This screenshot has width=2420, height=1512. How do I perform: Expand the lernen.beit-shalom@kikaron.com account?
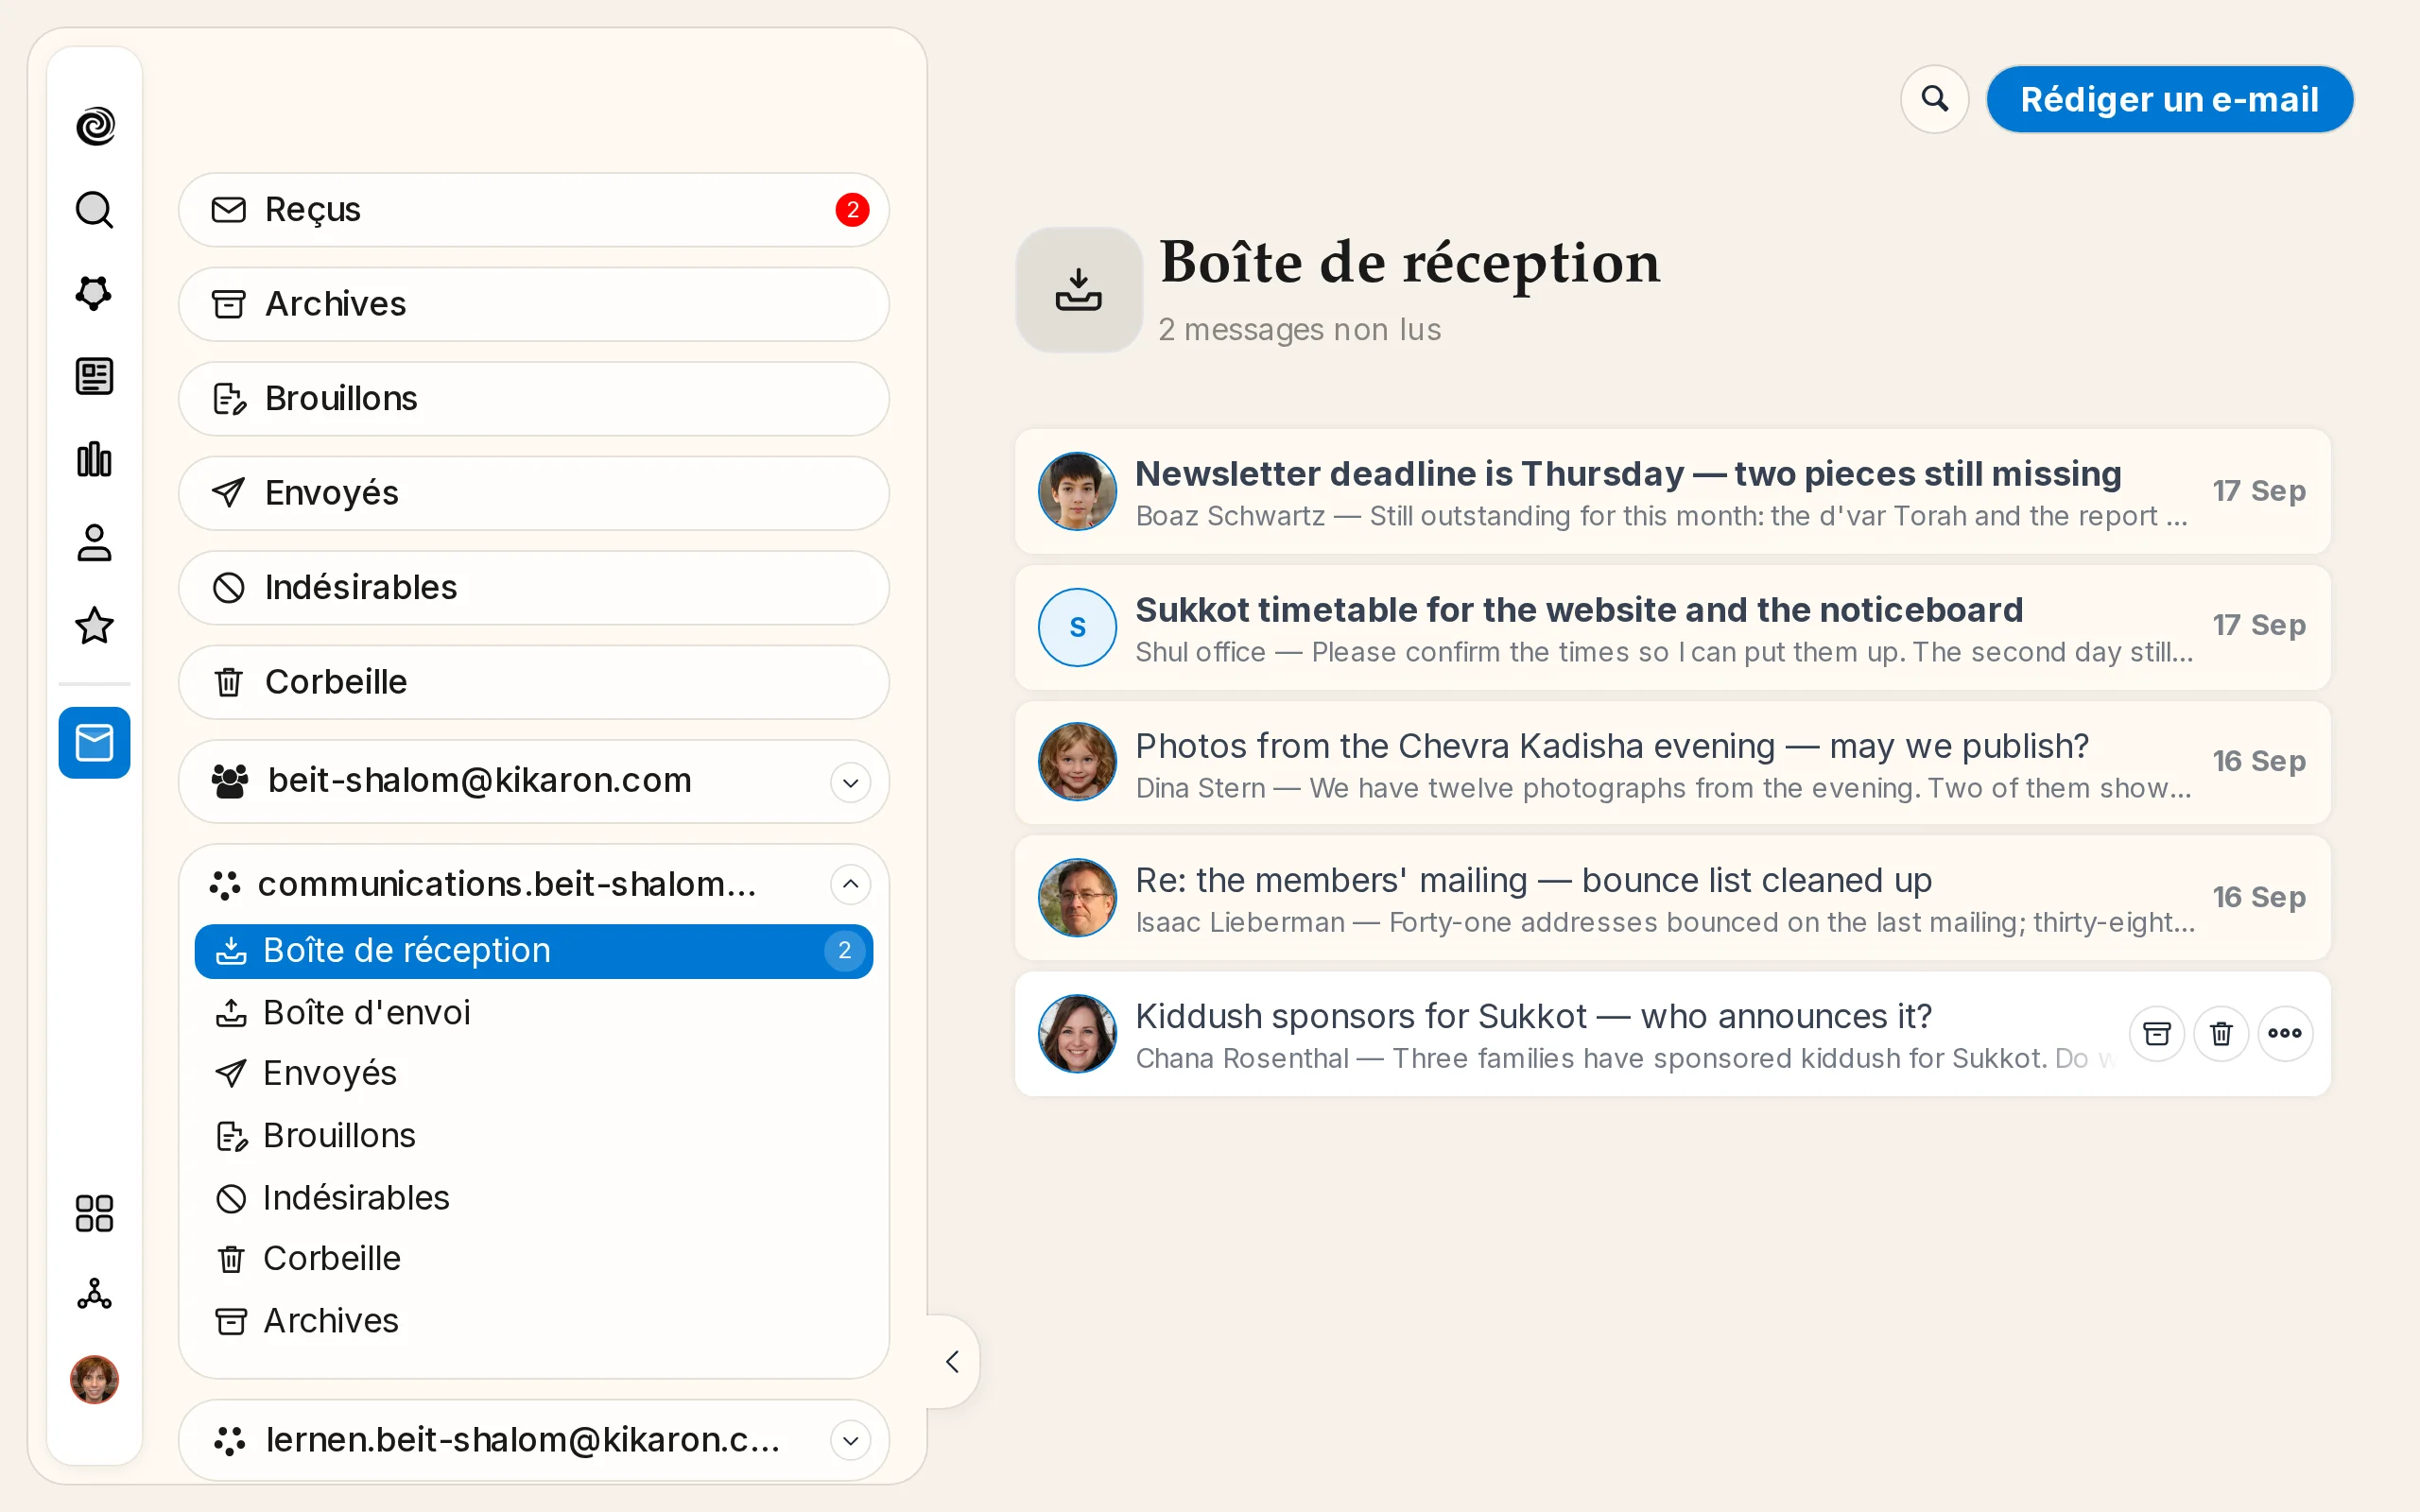coord(851,1441)
